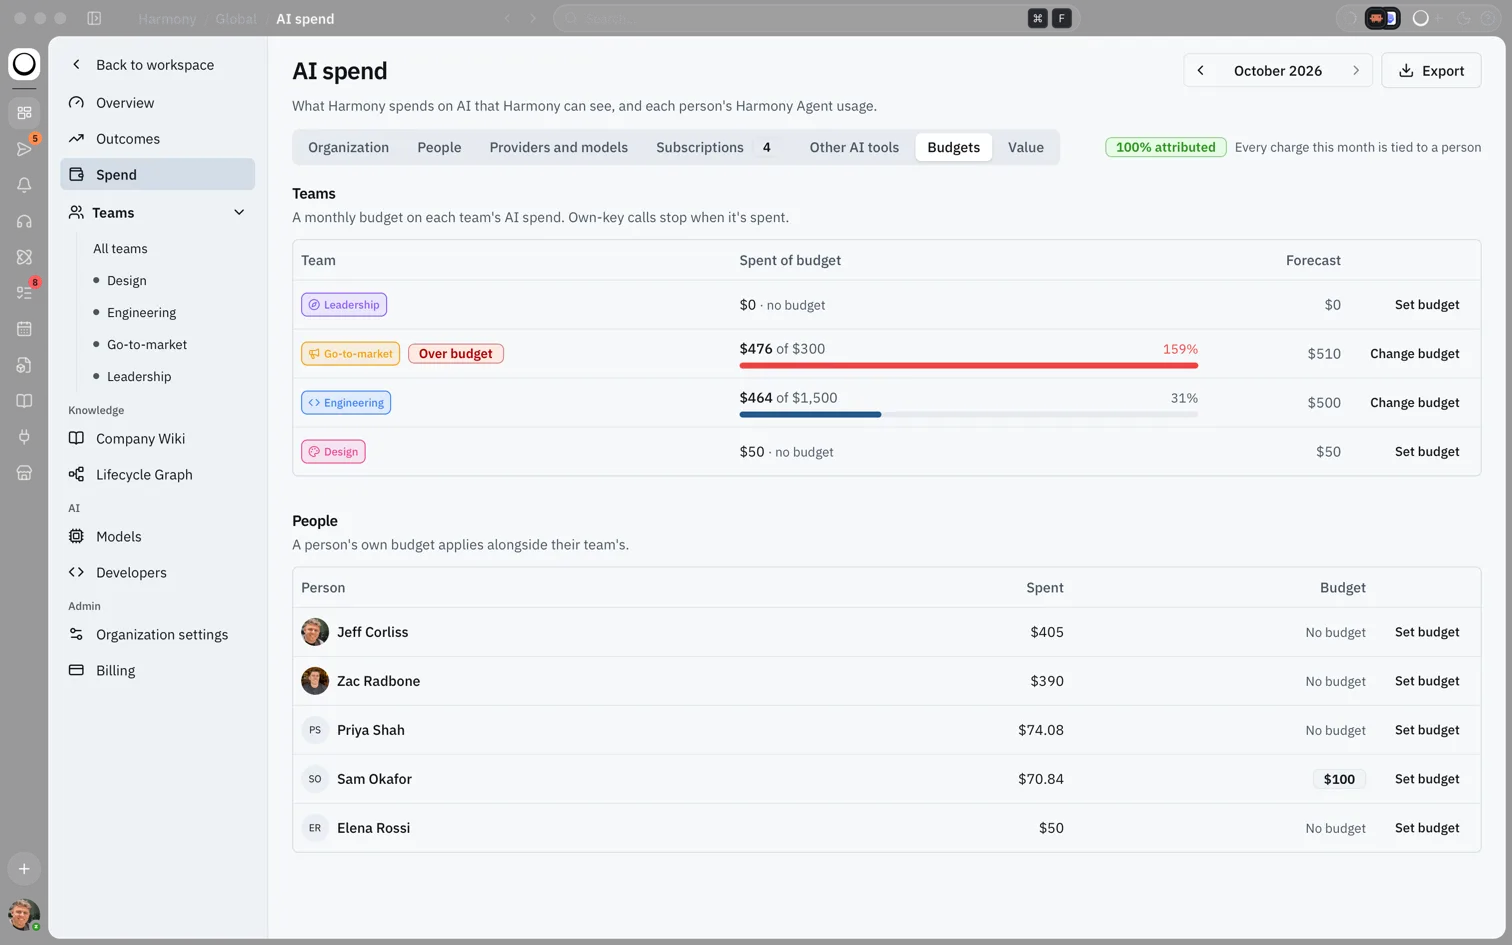Open Other AI tools tab
Image resolution: width=1512 pixels, height=945 pixels.
point(854,147)
